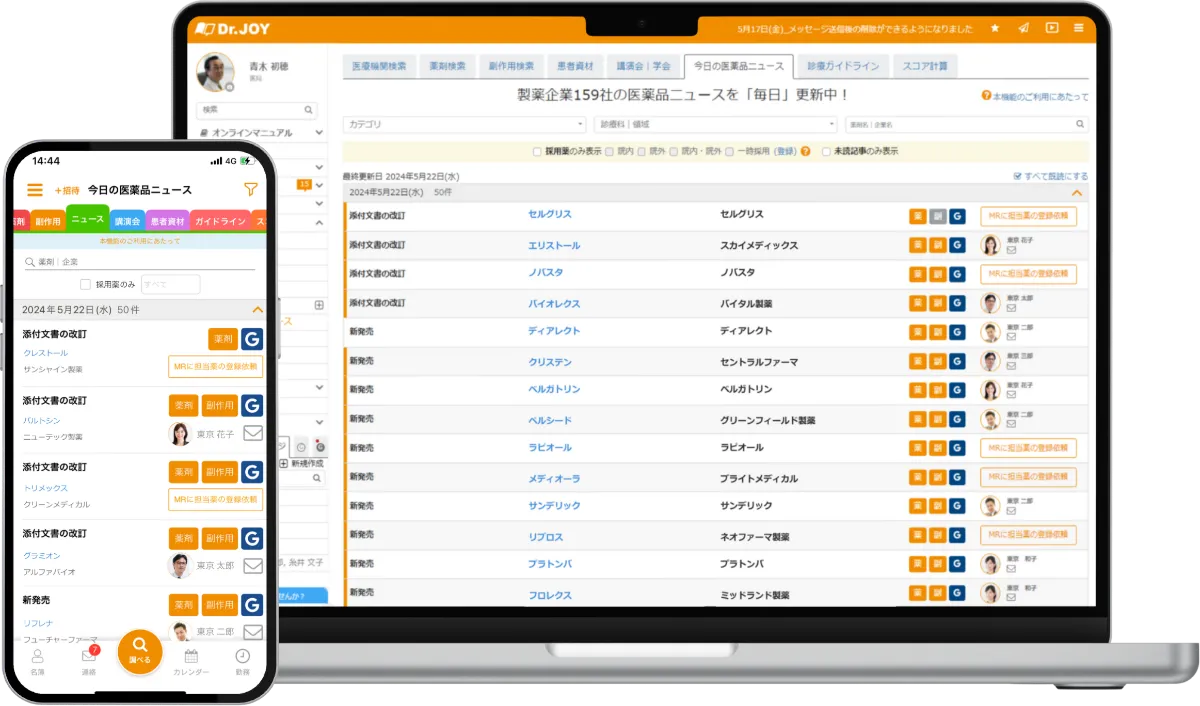The height and width of the screenshot is (706, 1200).
Task: Click the G icon in プラトンバ row
Action: click(x=957, y=564)
